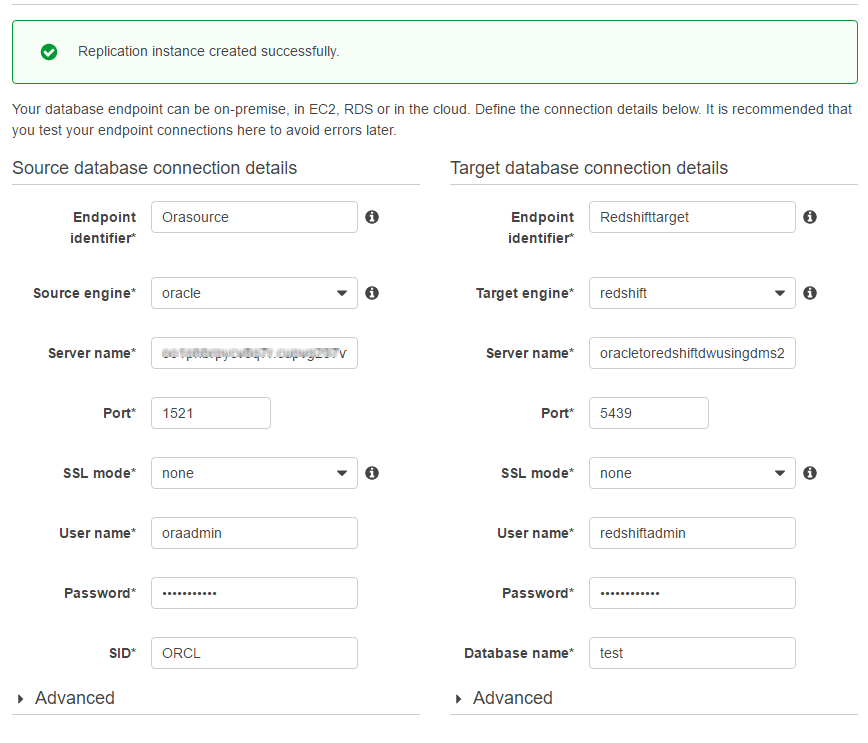This screenshot has height=743, width=868.
Task: Click the Redshifttarget endpoint identifier field
Action: 692,217
